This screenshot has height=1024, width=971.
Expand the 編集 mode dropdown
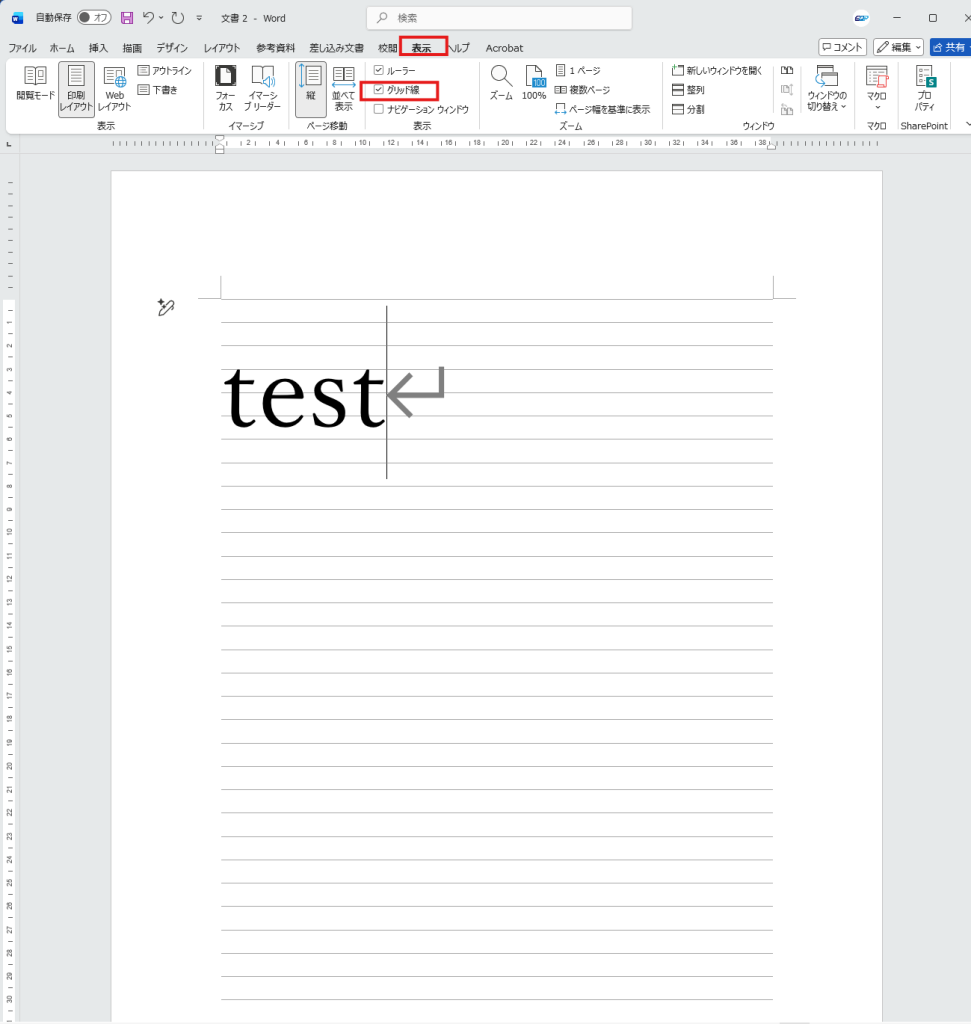pos(898,47)
